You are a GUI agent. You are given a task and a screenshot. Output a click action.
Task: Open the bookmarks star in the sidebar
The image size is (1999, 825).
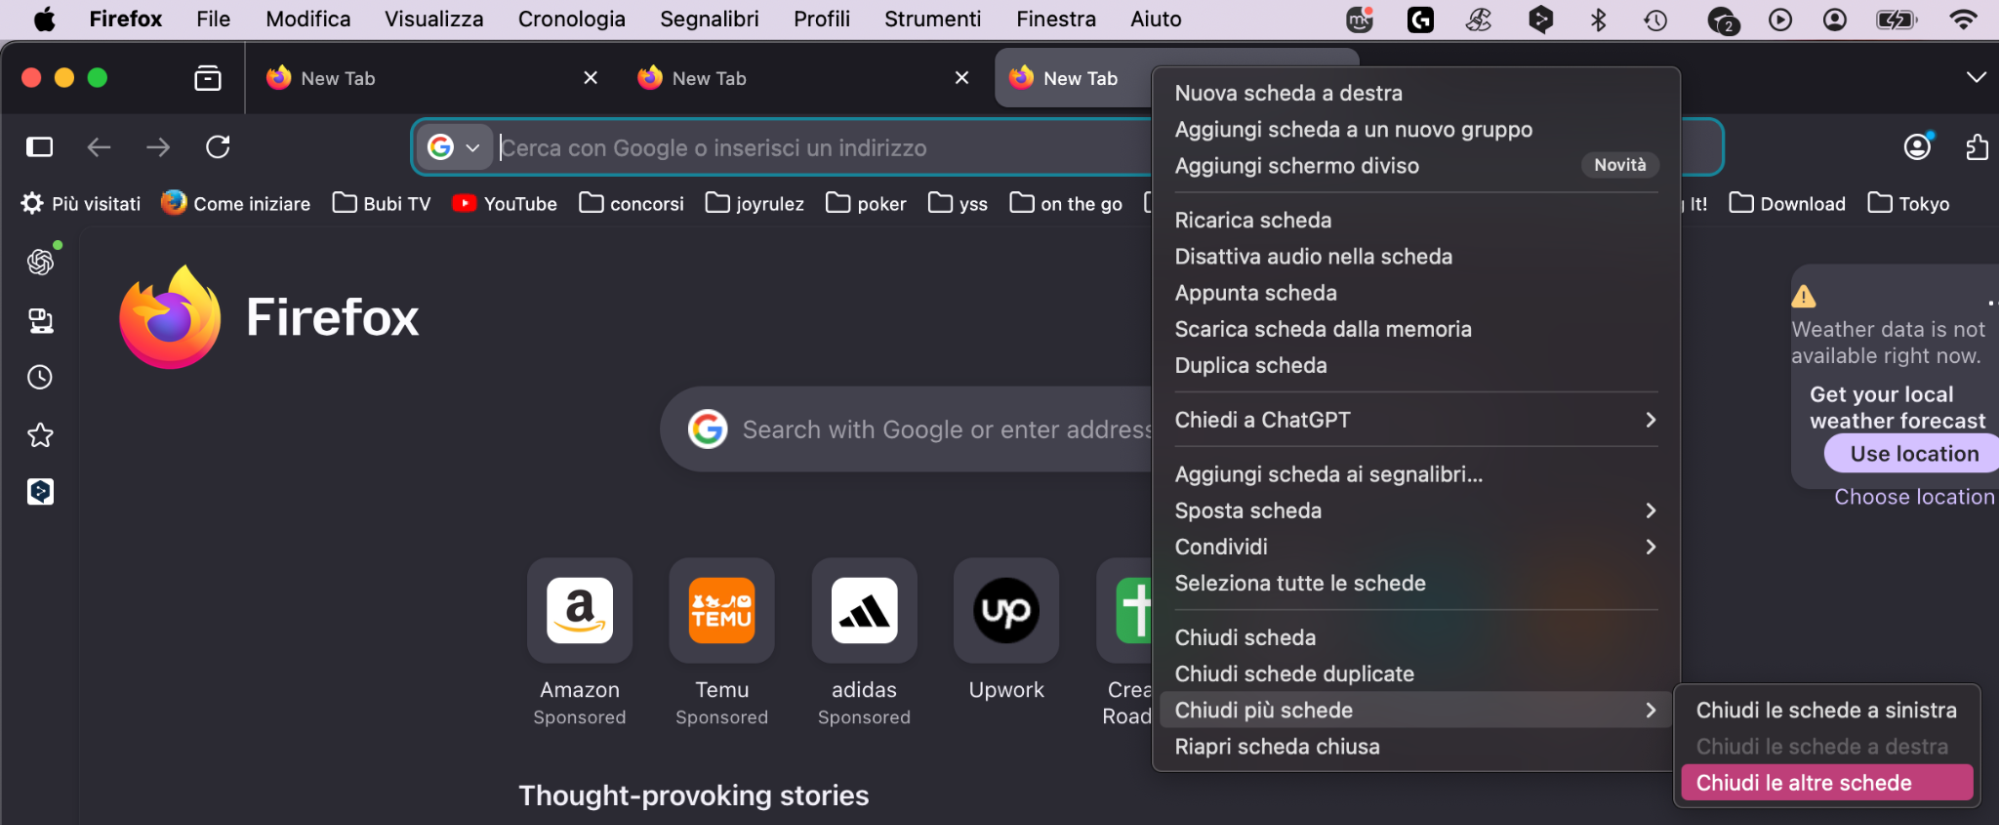coord(40,435)
